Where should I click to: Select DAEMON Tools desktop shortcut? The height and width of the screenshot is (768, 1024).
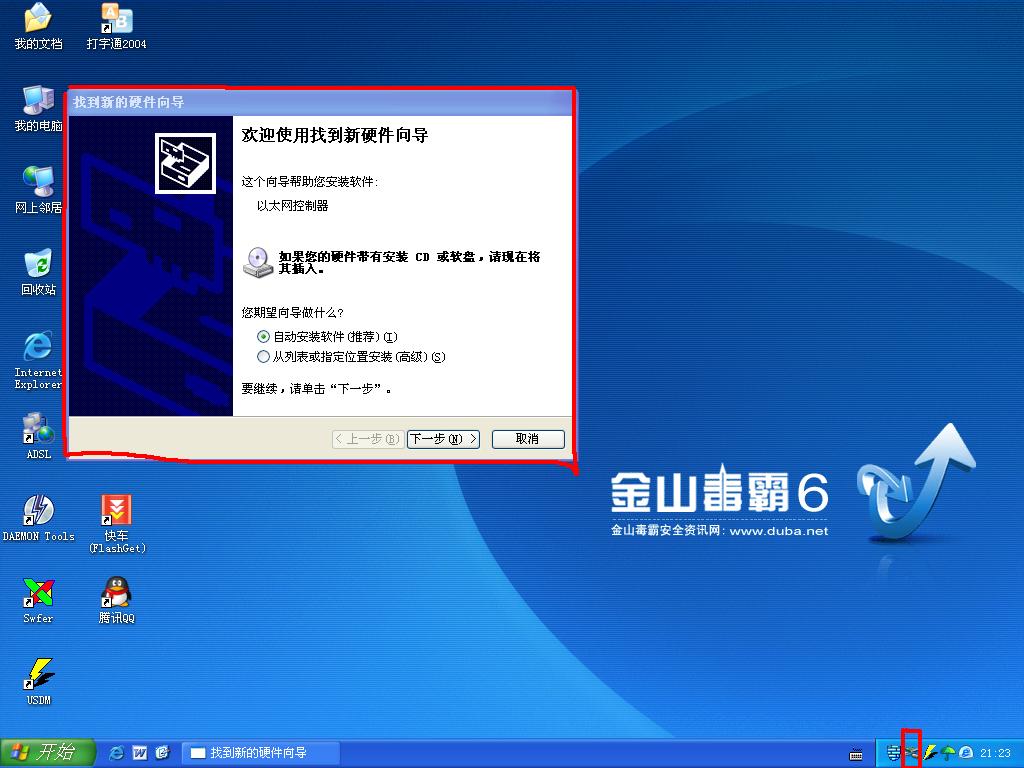pyautogui.click(x=38, y=518)
